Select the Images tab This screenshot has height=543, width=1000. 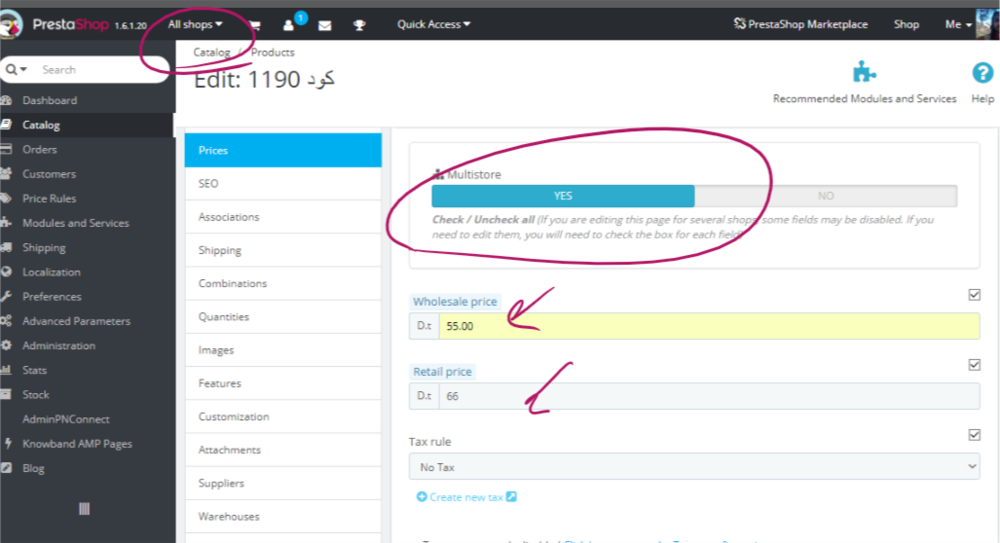coord(283,350)
